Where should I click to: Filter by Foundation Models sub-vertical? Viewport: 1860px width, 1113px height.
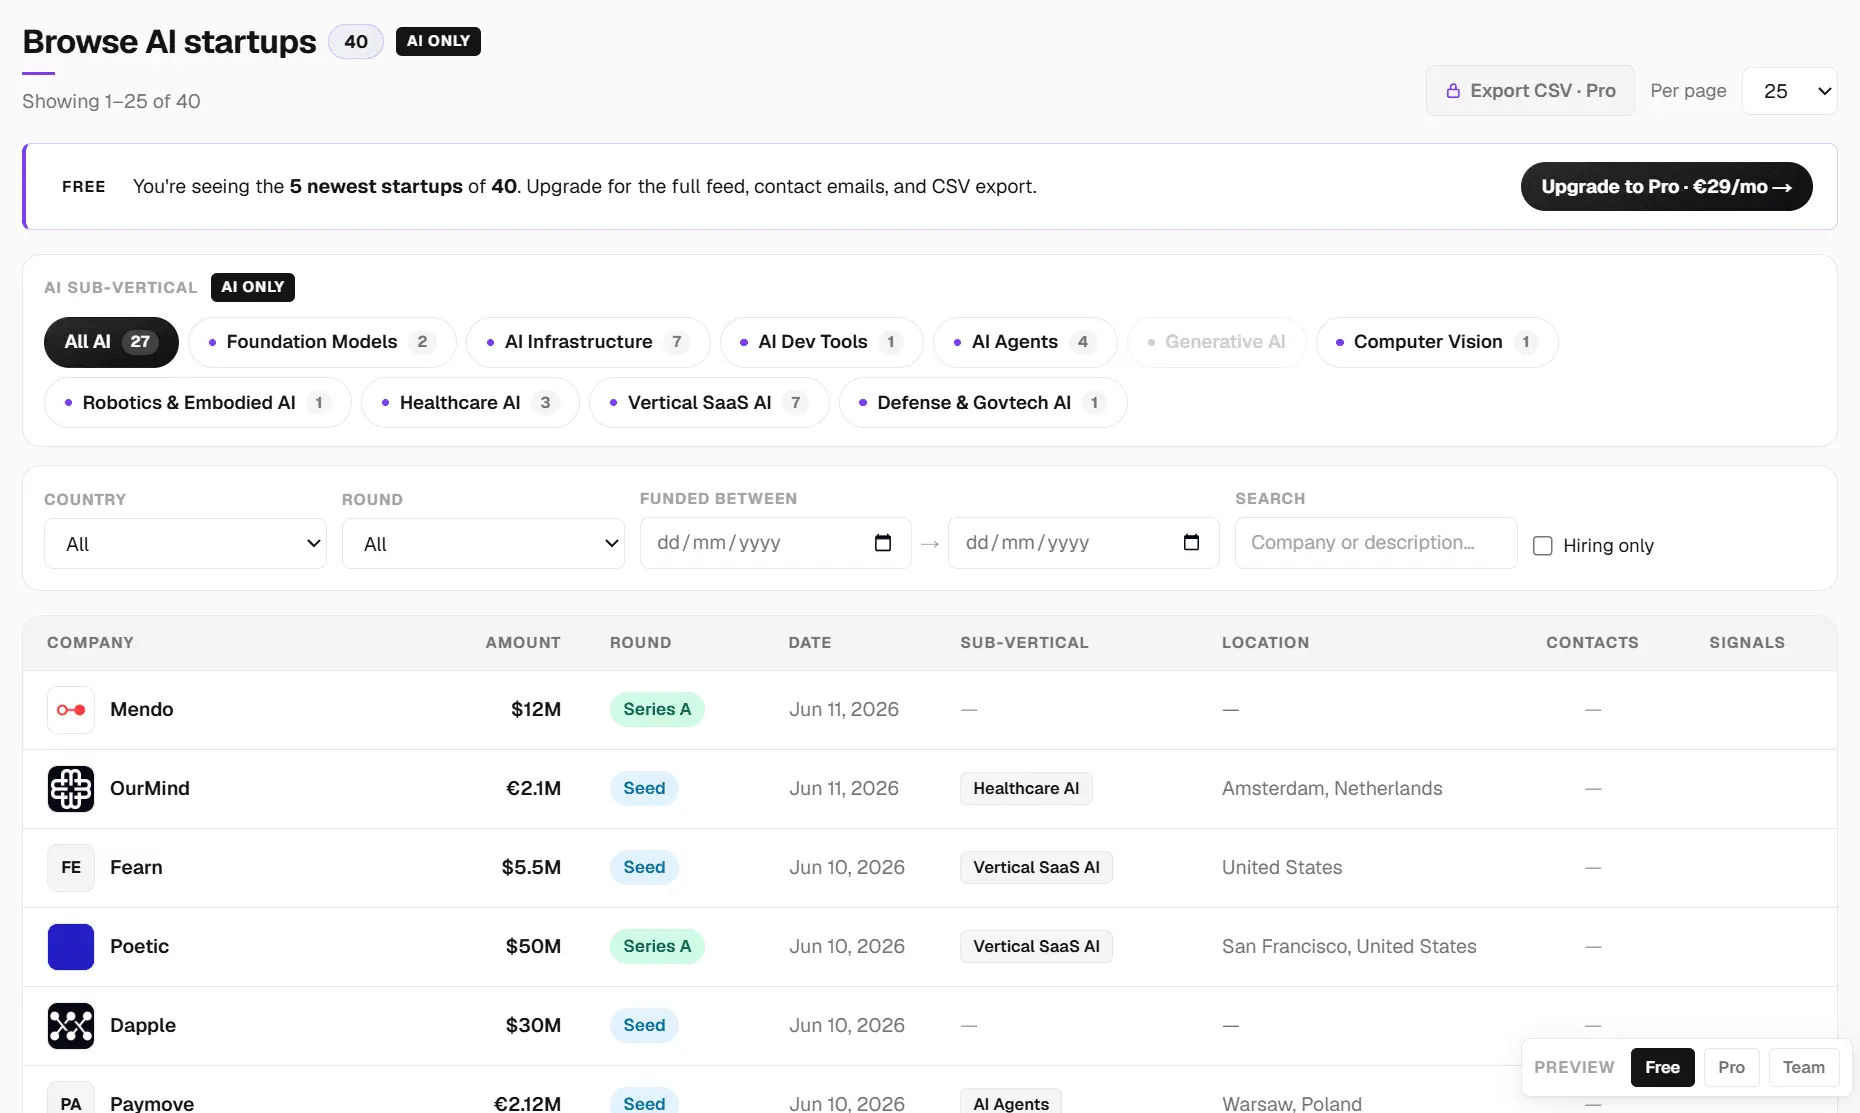322,342
